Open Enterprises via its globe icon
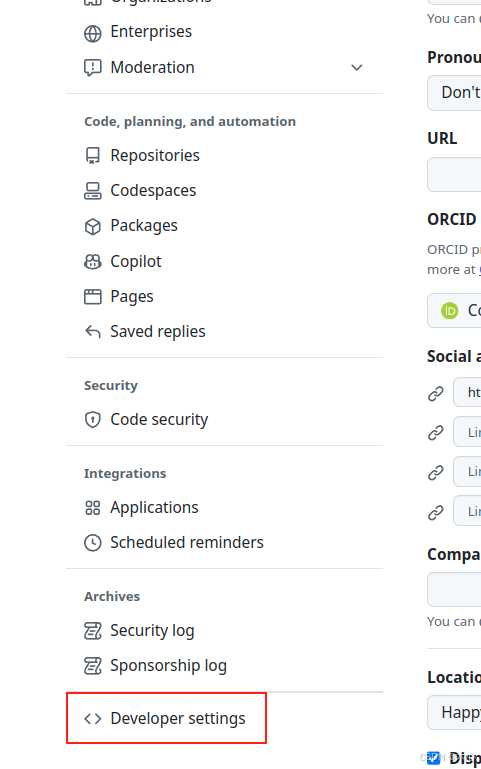This screenshot has height=769, width=481. click(93, 33)
